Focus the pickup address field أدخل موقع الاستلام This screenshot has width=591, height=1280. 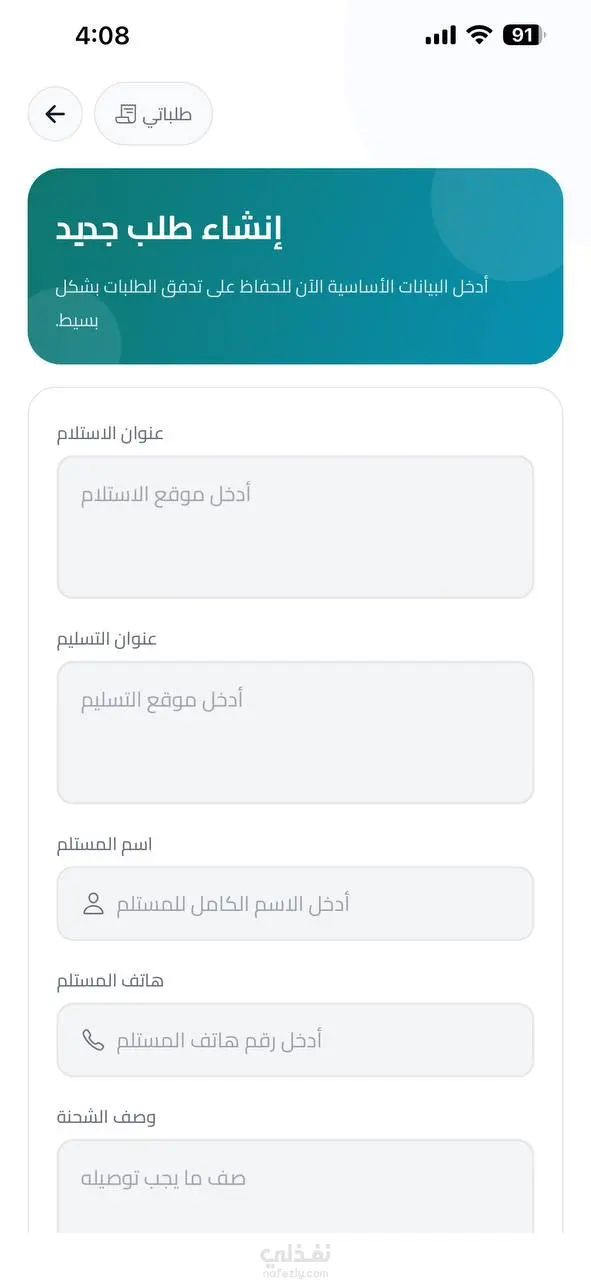point(295,527)
